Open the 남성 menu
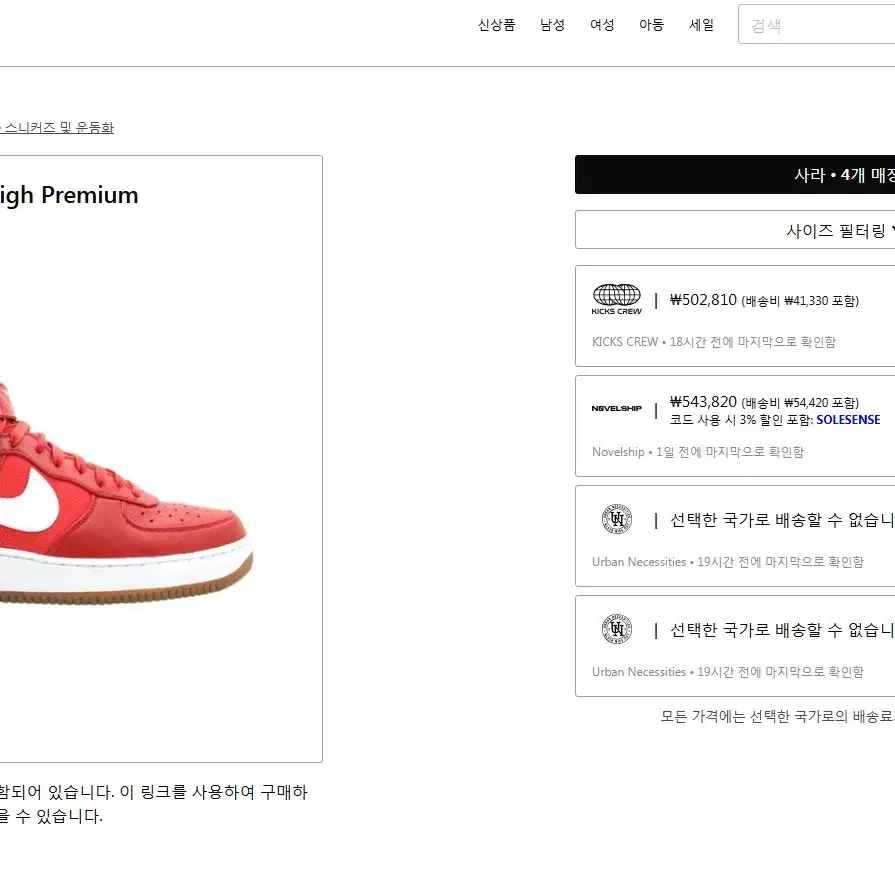This screenshot has width=895, height=895. (x=552, y=25)
